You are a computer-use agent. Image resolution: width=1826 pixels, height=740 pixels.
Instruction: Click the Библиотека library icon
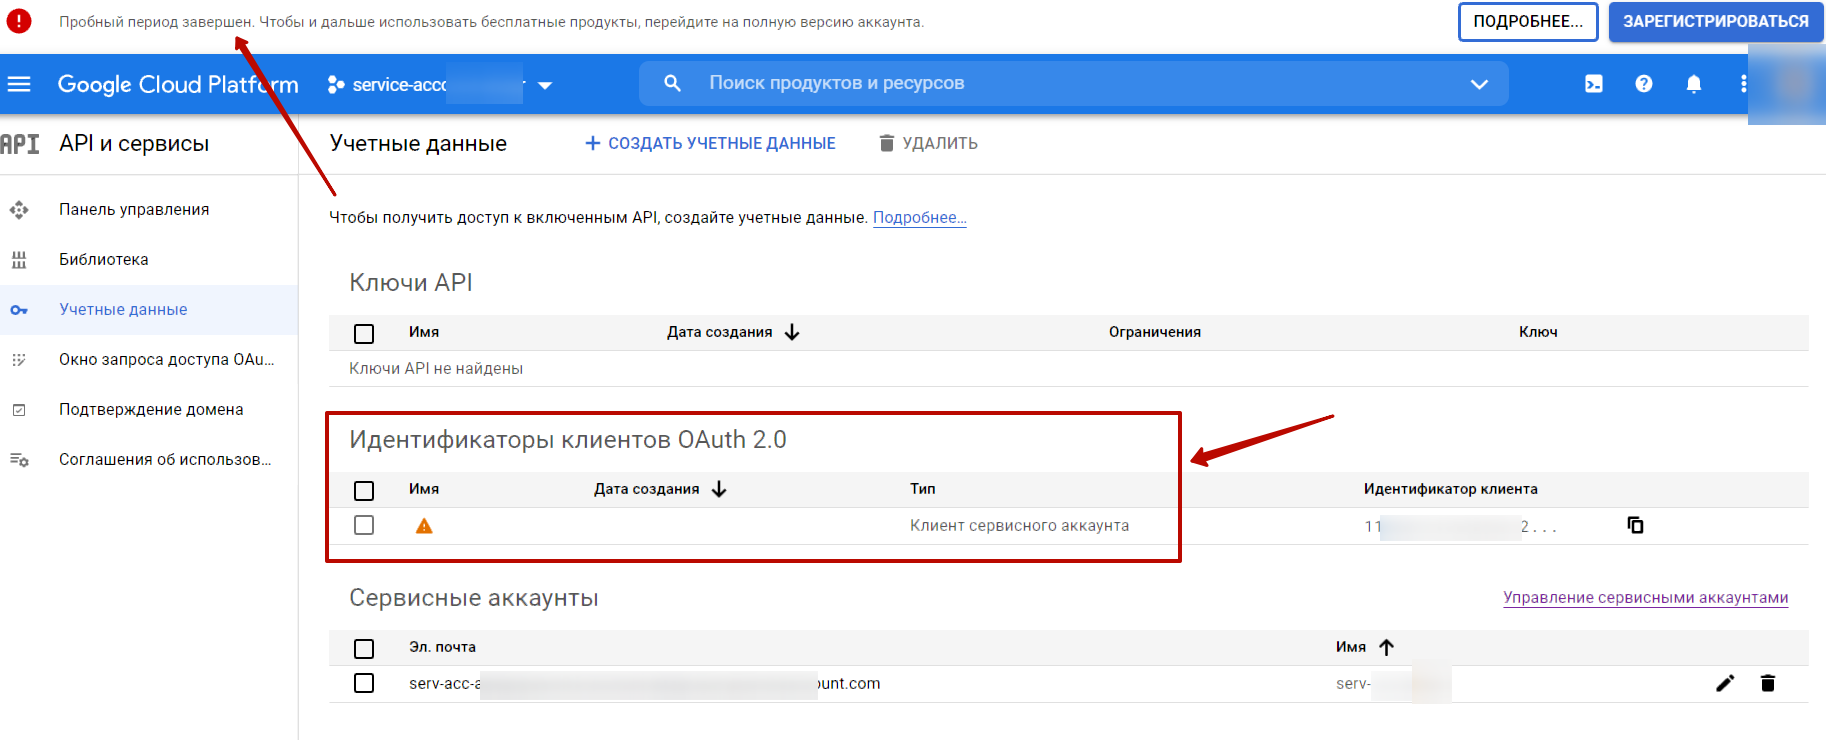19,260
